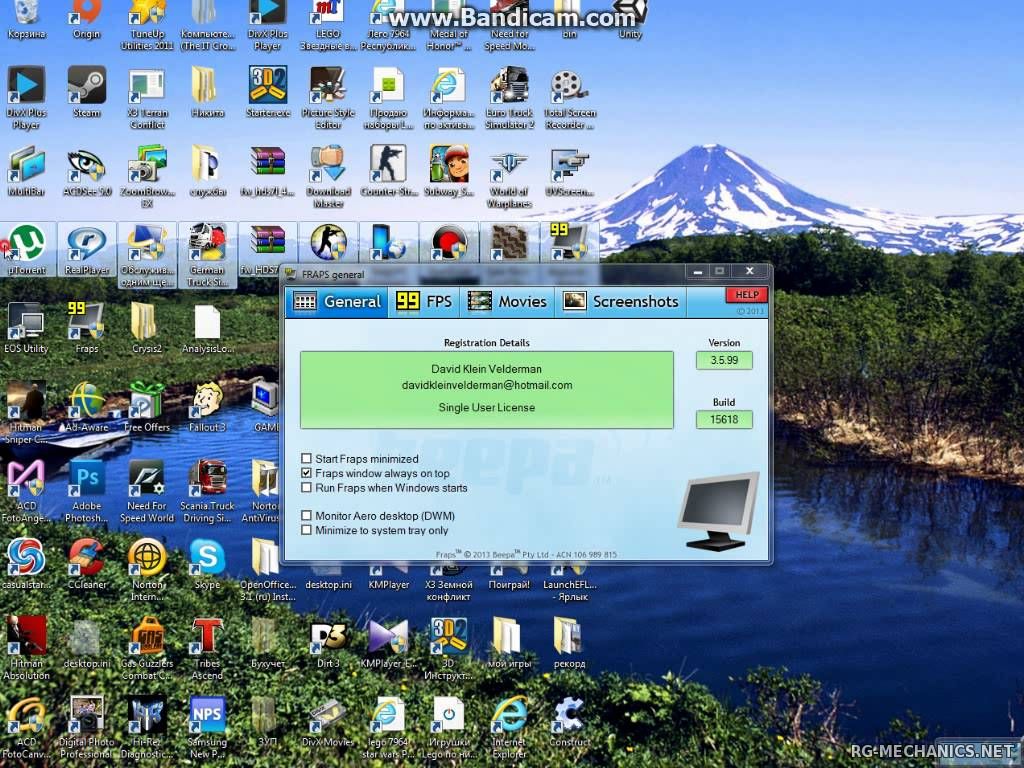Open the Skype desktop shortcut
The width and height of the screenshot is (1024, 768).
(207, 558)
